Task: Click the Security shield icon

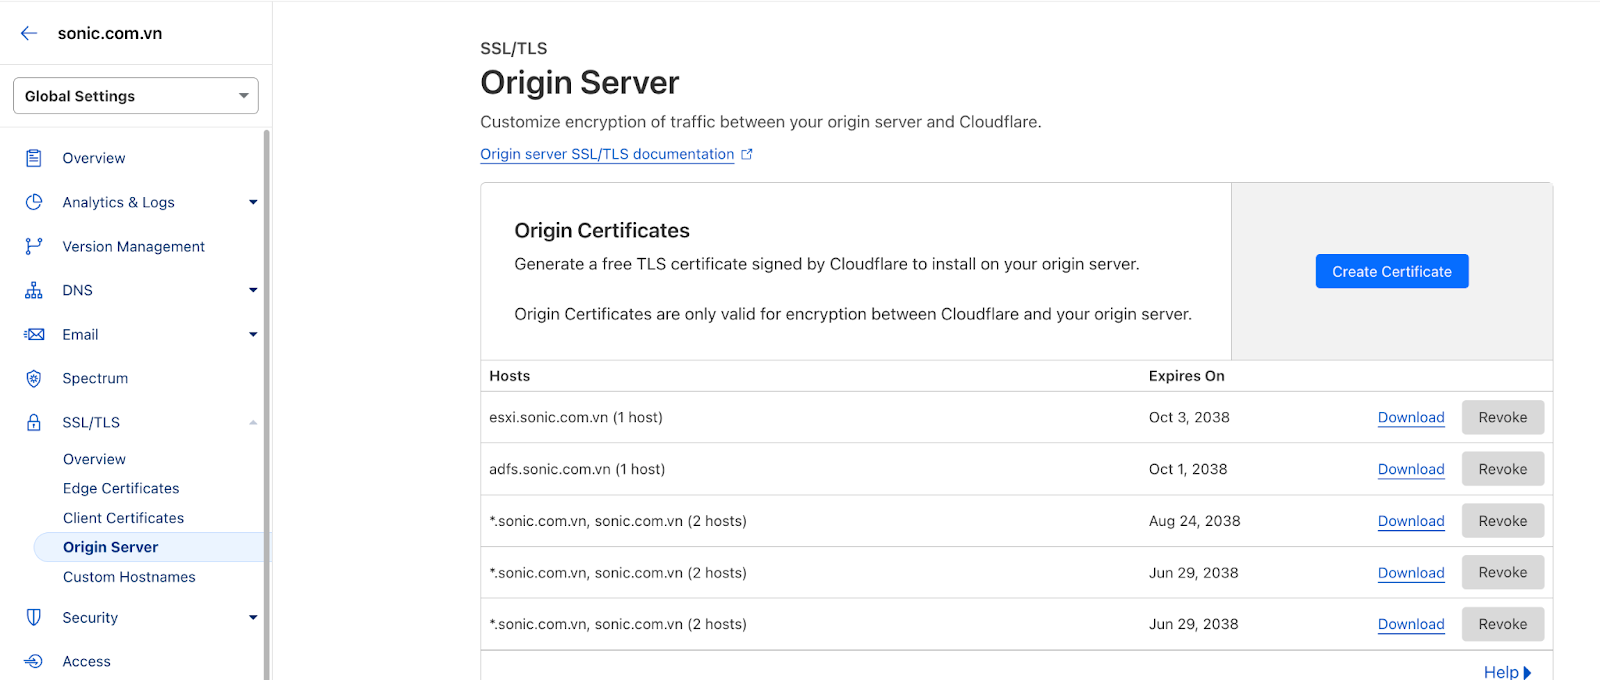Action: click(x=34, y=617)
